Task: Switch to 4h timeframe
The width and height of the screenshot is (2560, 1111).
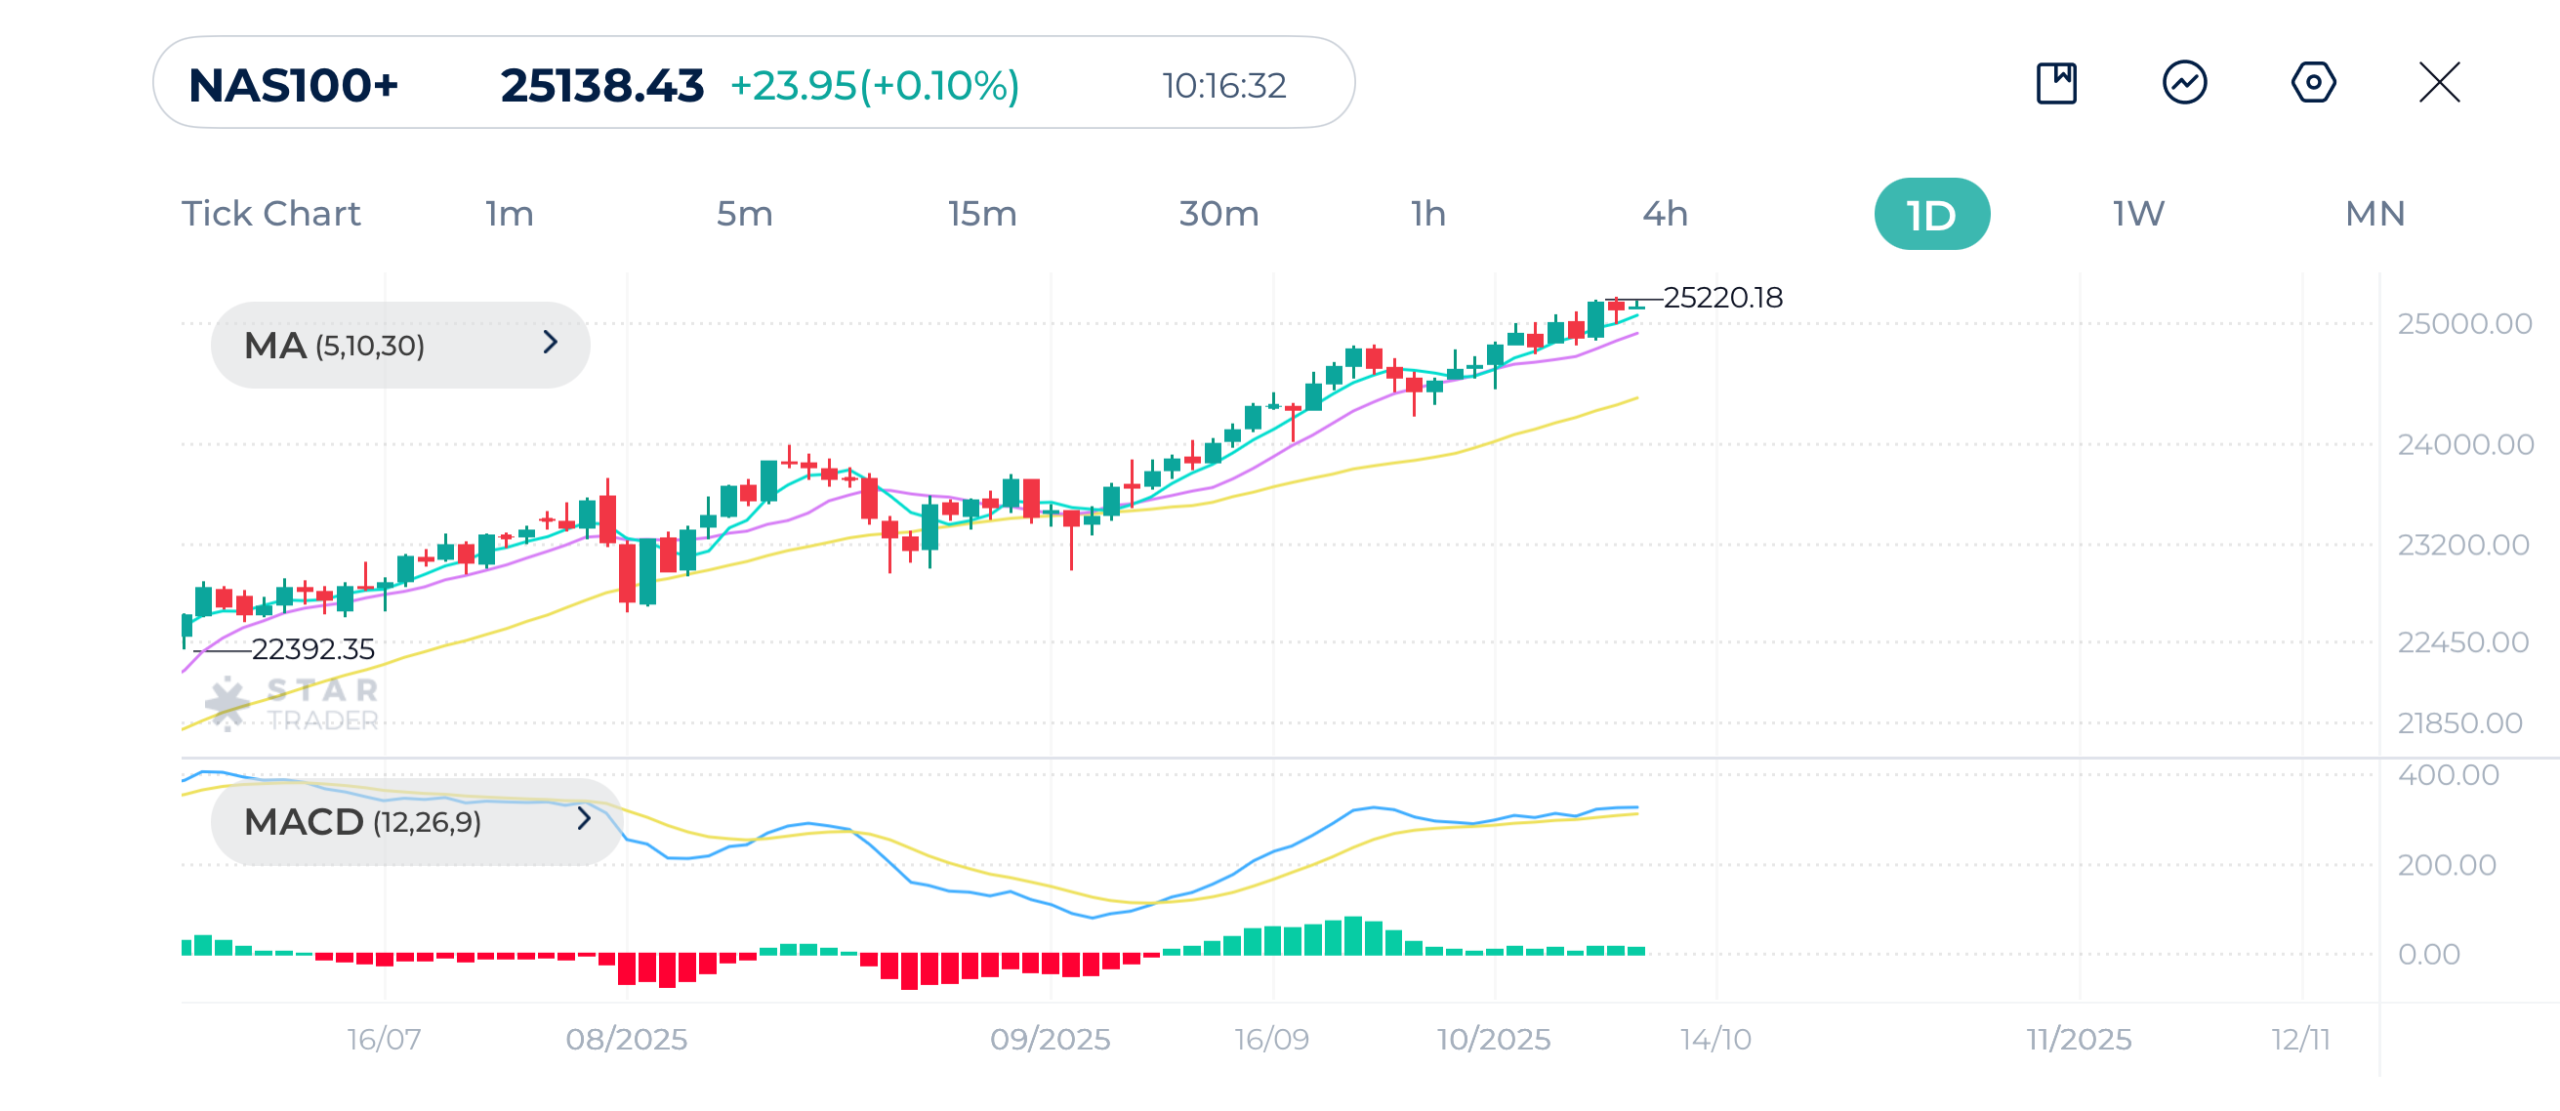Action: point(1665,214)
